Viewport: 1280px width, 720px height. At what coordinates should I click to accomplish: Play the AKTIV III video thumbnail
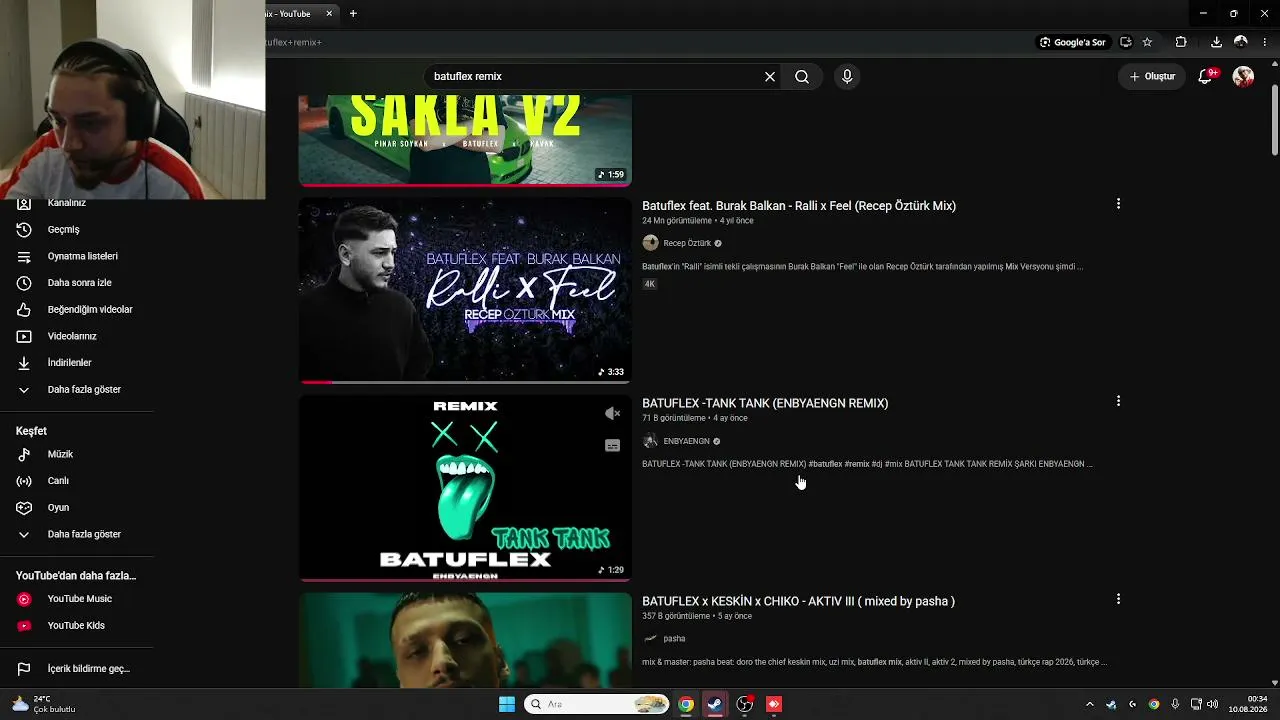point(465,640)
